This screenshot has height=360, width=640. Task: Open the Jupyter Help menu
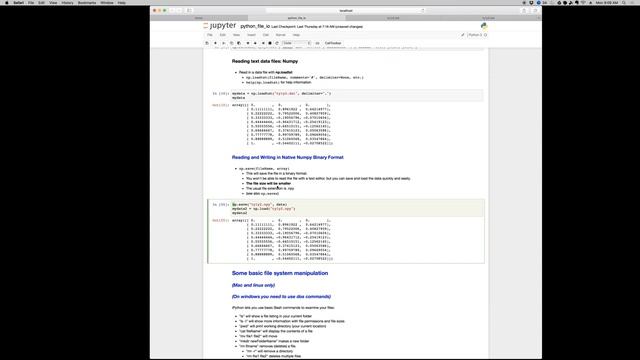click(296, 35)
